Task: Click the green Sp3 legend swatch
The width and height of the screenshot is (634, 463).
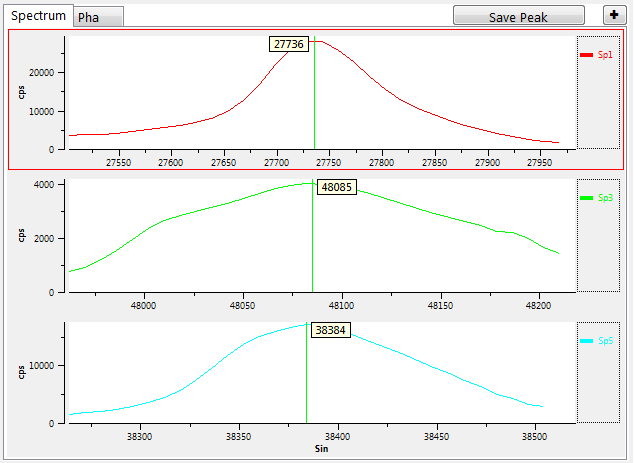Action: 587,198
